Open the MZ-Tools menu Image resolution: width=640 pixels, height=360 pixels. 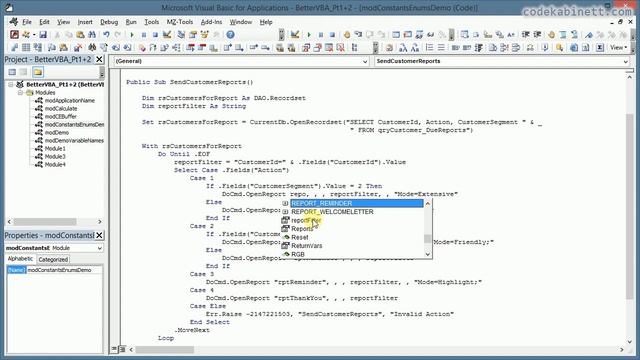point(180,22)
